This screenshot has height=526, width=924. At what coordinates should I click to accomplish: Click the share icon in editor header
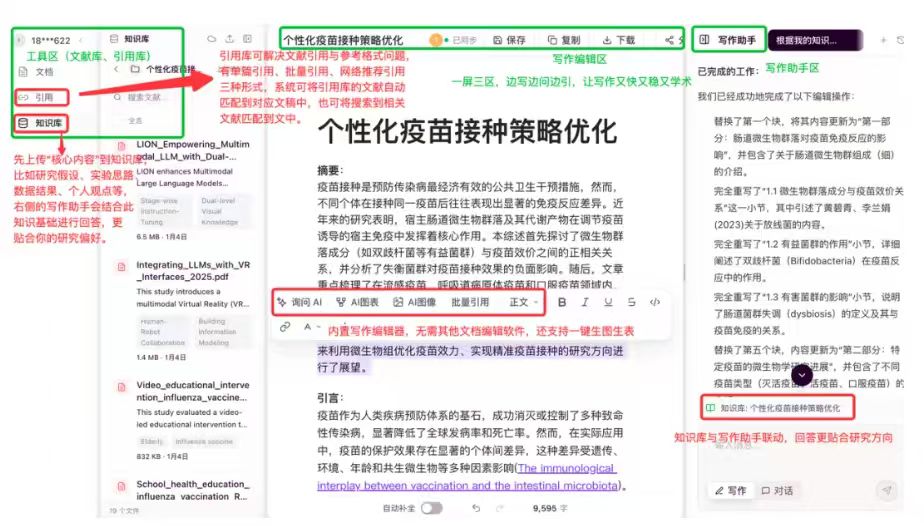point(670,40)
